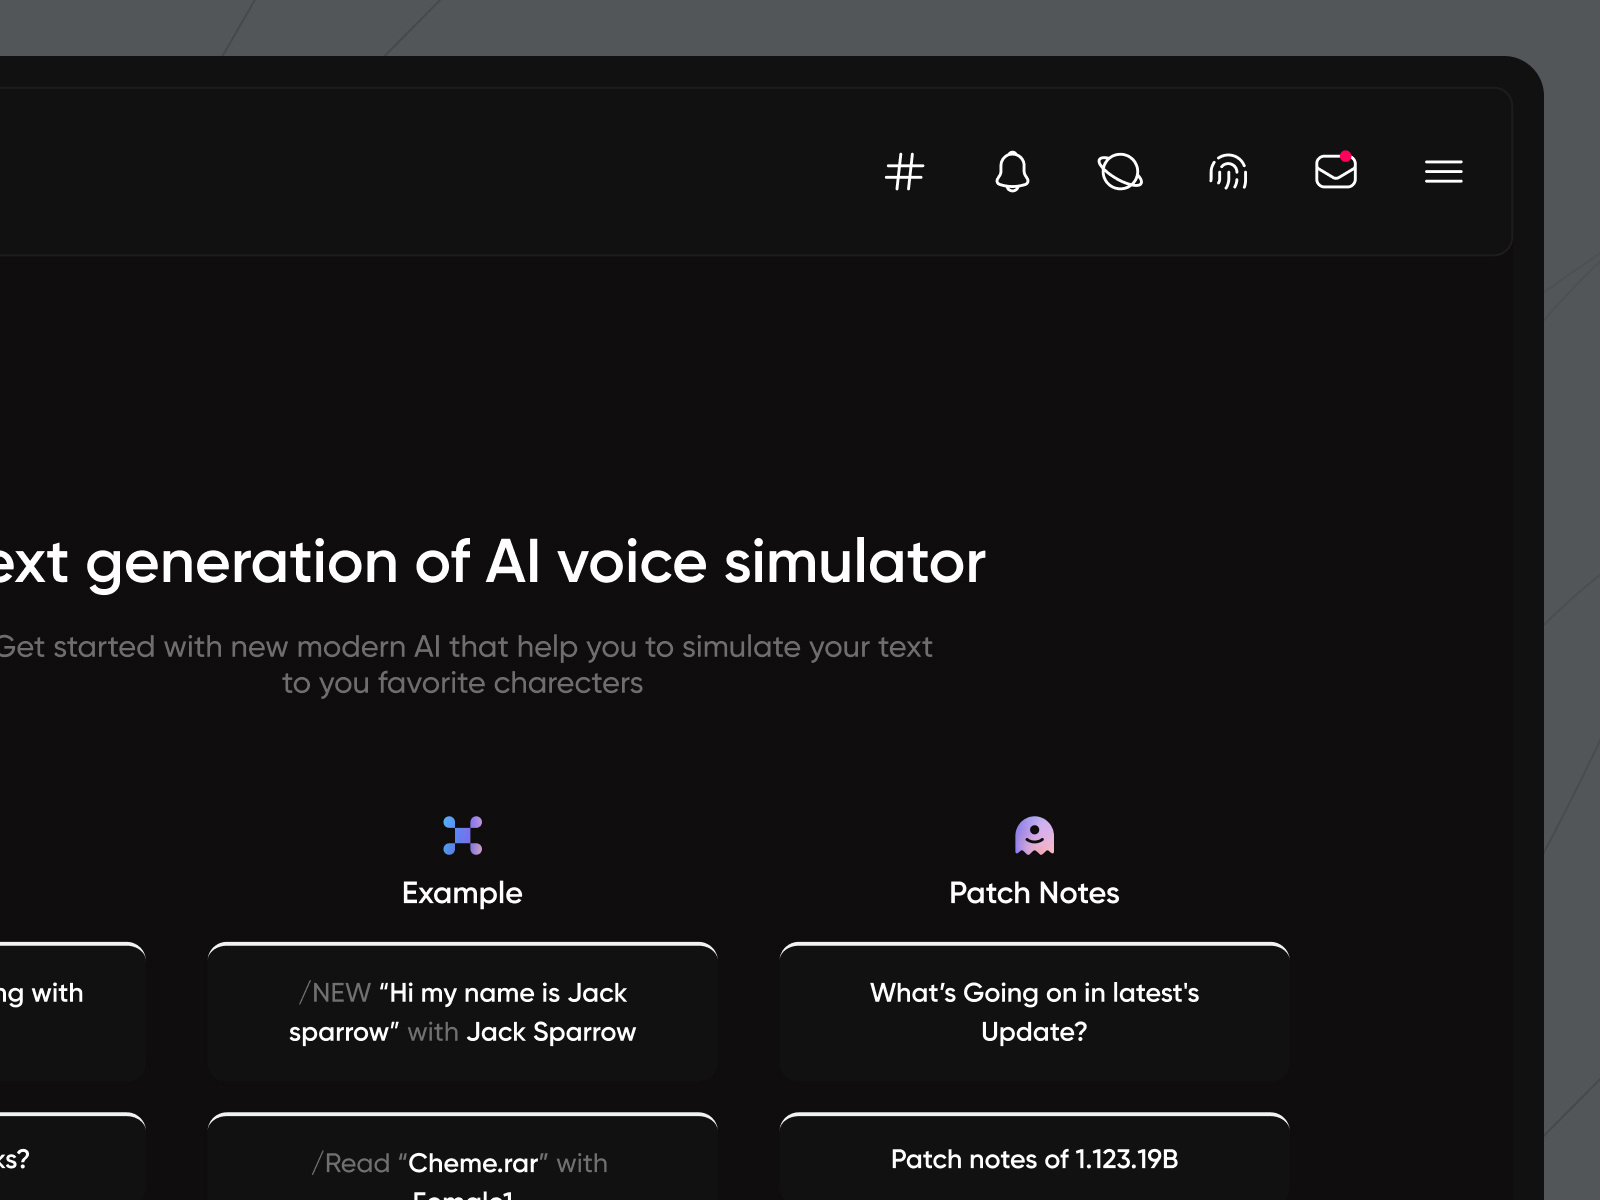Click the Jack Sparrow example prompt card
Viewport: 1600px width, 1200px height.
462,1011
